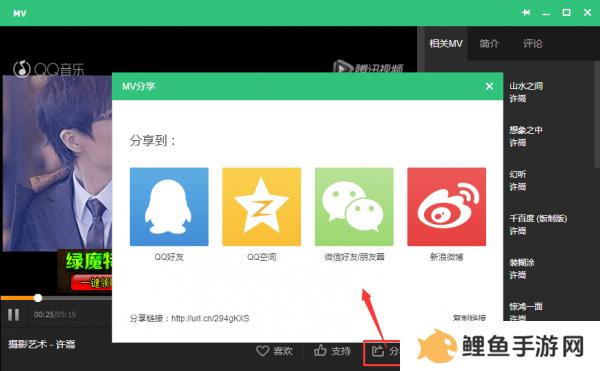Play related MV 想象之中

526,130
